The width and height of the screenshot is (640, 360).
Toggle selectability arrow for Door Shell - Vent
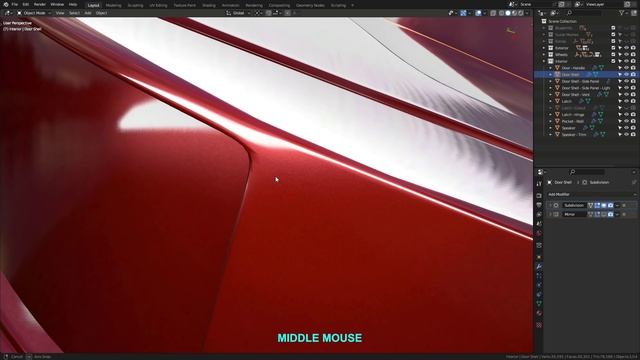point(620,95)
